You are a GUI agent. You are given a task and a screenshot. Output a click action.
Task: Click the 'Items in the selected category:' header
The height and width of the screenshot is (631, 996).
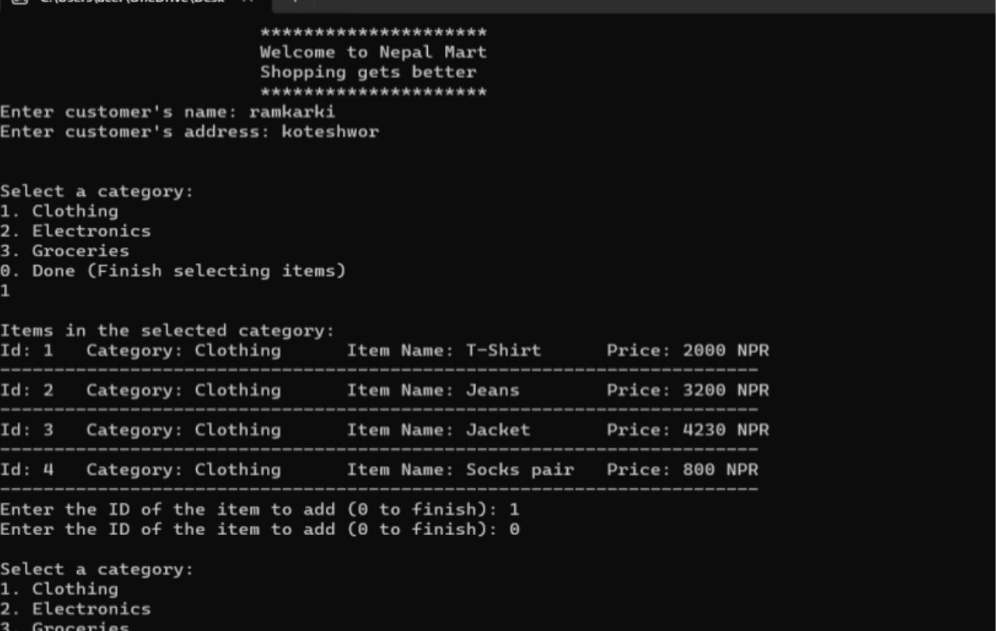[x=167, y=331]
